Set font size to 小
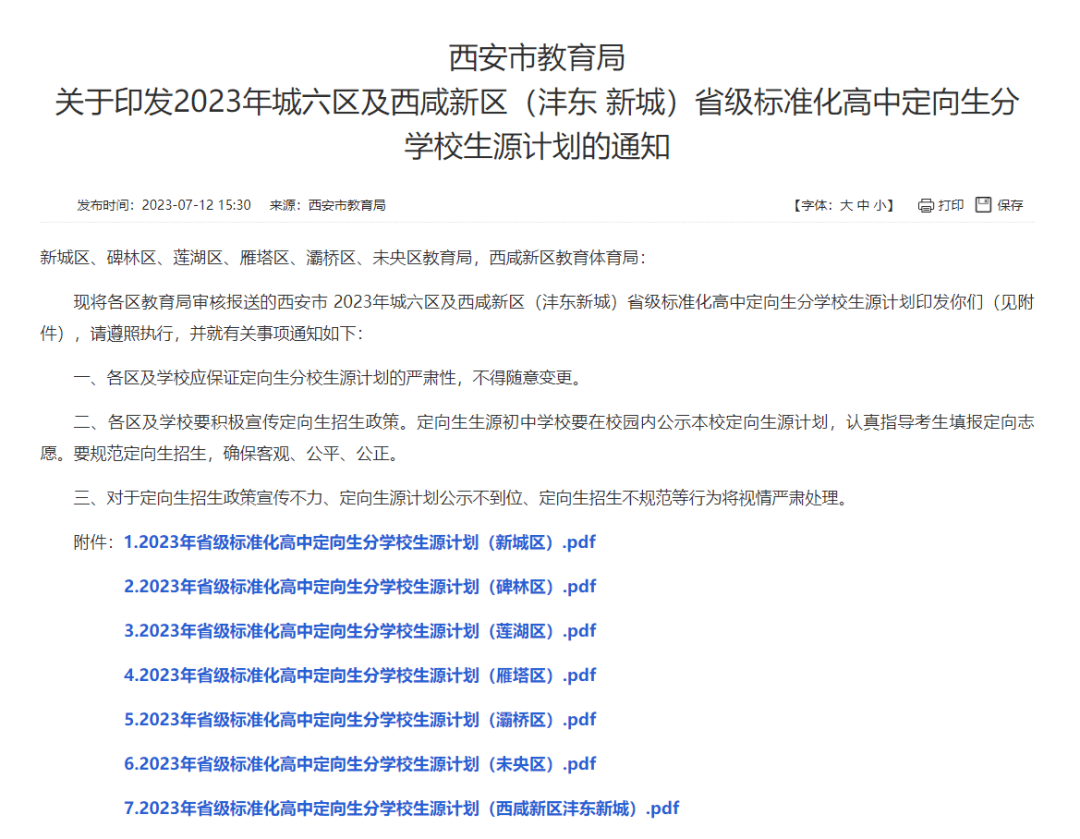This screenshot has height=839, width=1080. pyautogui.click(x=880, y=205)
